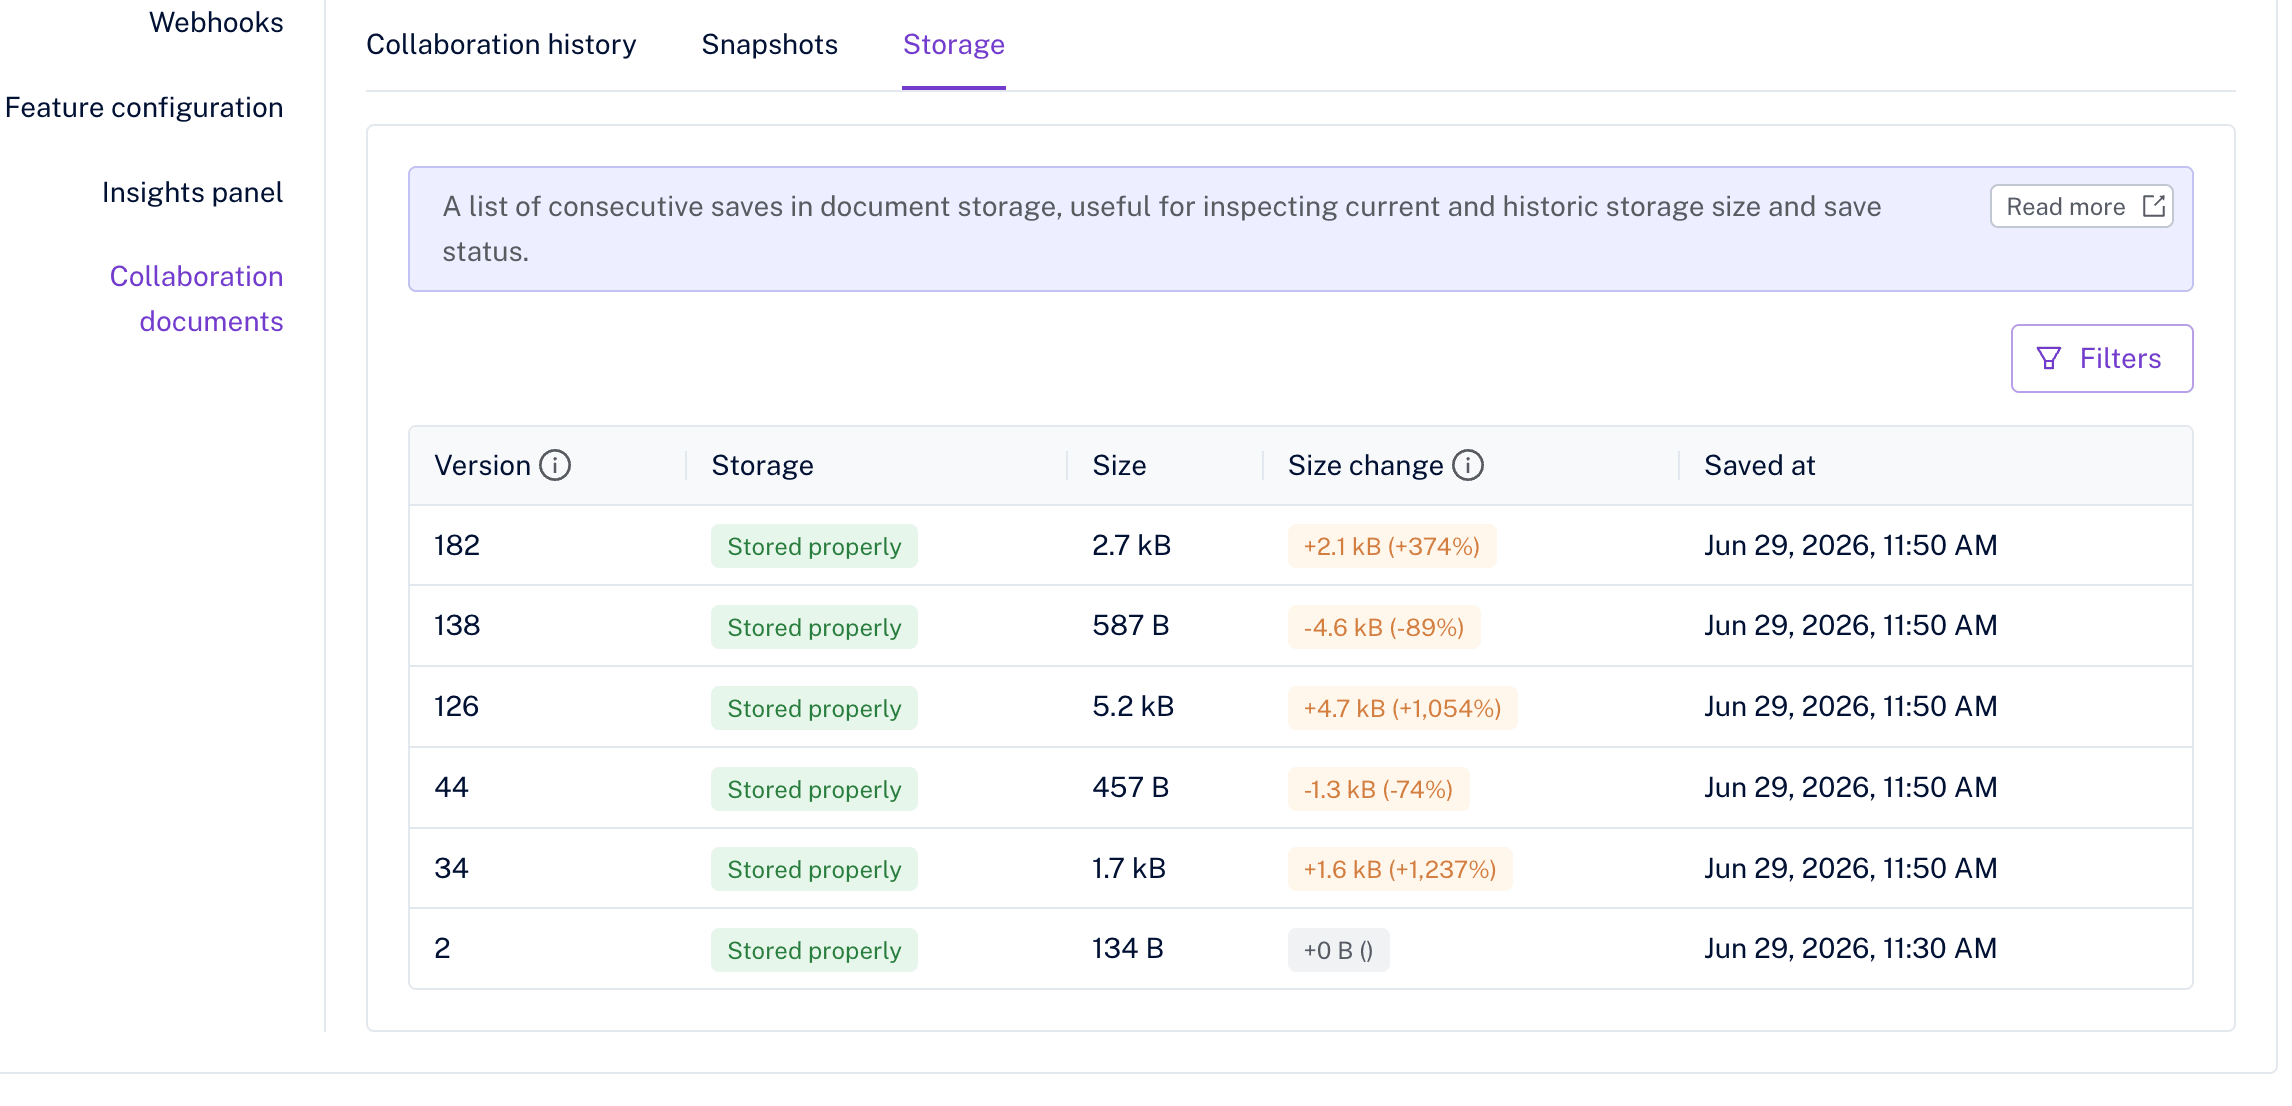
Task: Click the 5.2 kB size value
Action: click(1133, 706)
